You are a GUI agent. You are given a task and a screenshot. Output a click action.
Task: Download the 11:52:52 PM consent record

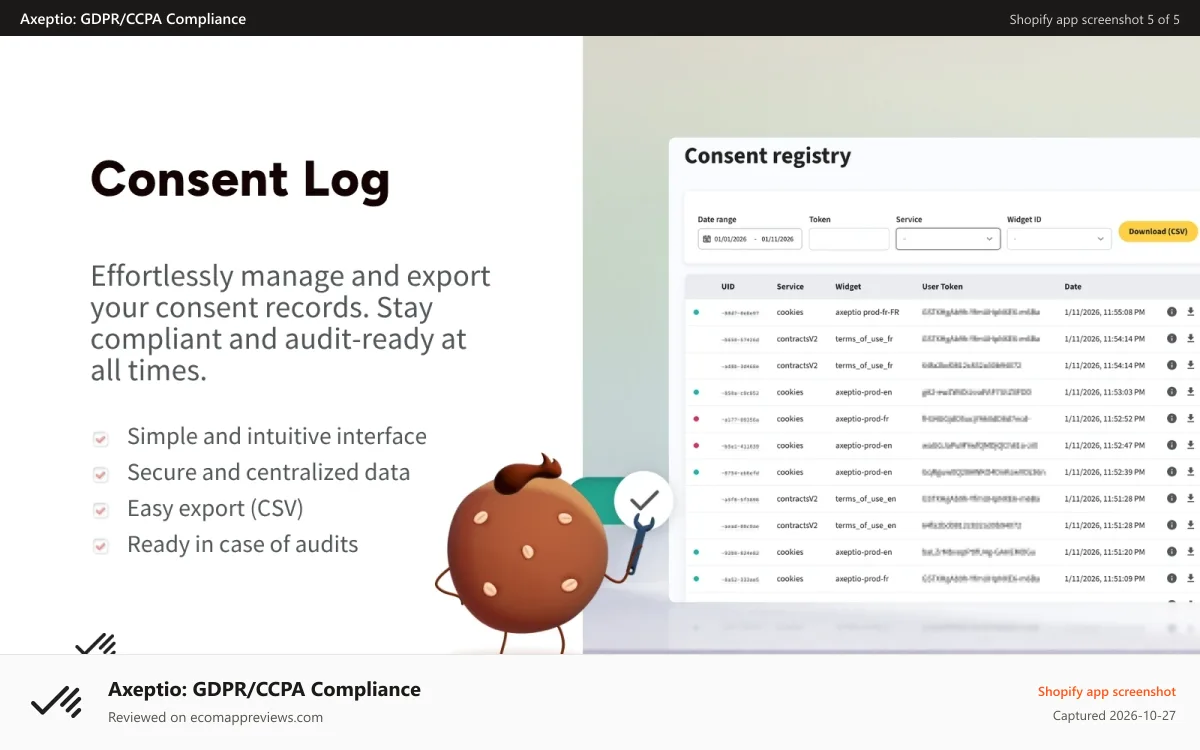click(1190, 419)
